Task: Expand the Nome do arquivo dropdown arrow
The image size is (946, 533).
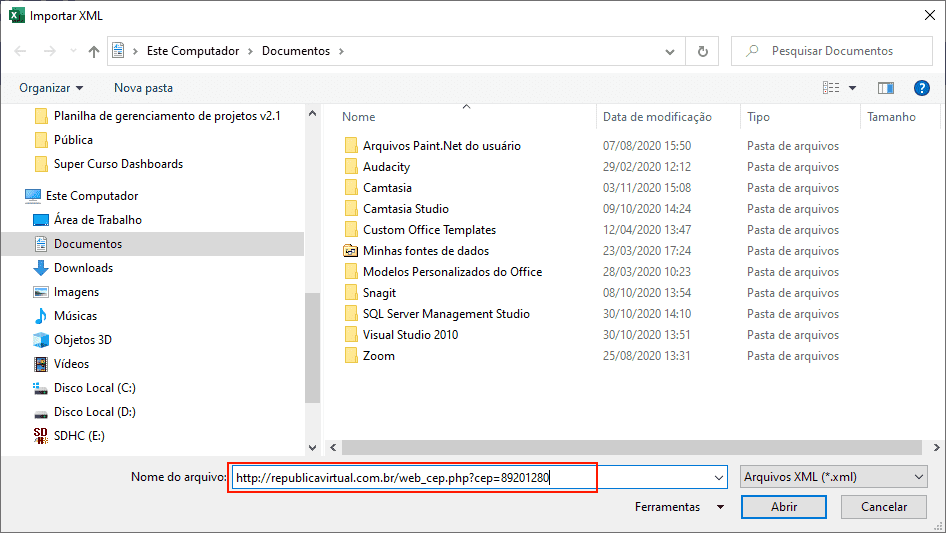Action: pyautogui.click(x=719, y=477)
